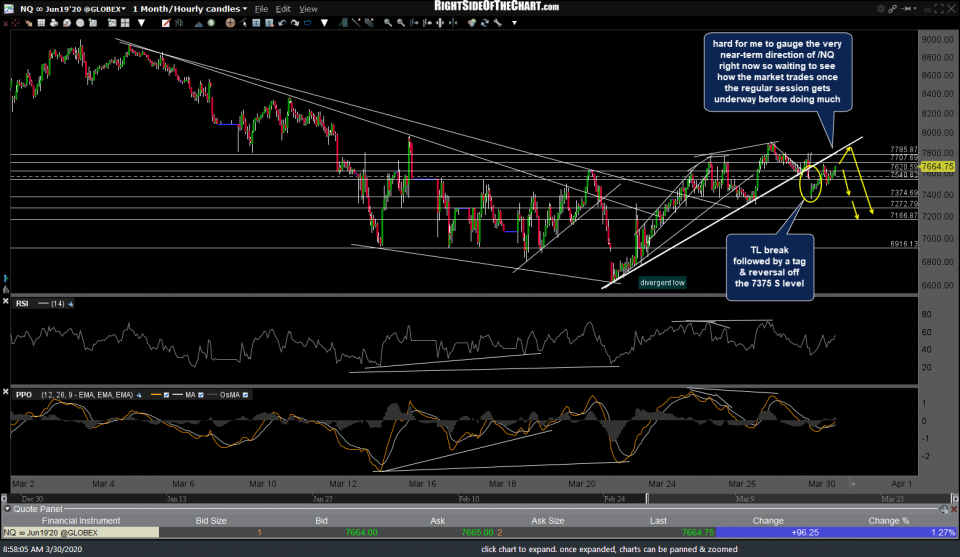Close the RSI indicator panel

coord(6,301)
